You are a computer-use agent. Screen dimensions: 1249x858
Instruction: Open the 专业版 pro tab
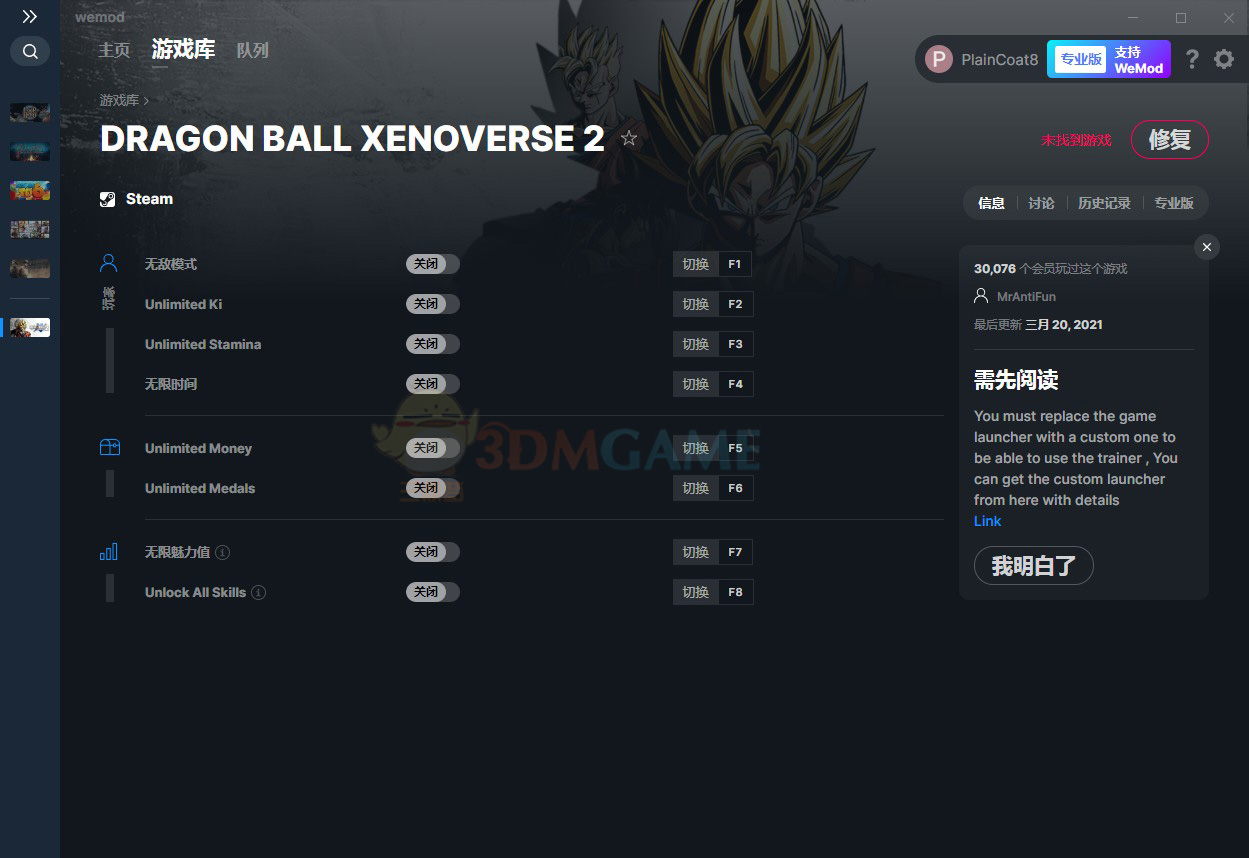click(1174, 203)
